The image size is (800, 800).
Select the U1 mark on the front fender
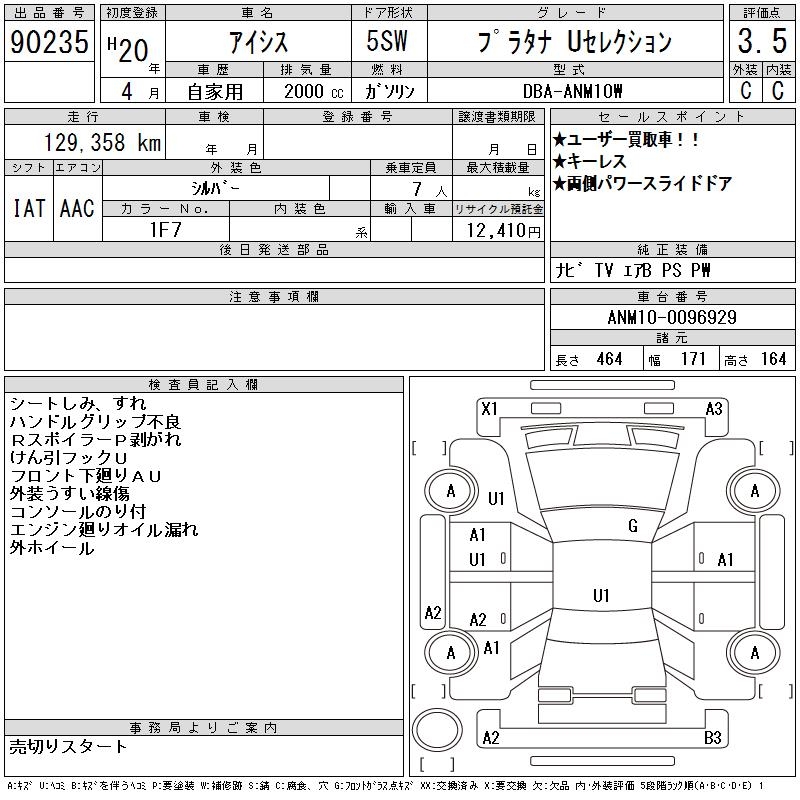tap(496, 498)
